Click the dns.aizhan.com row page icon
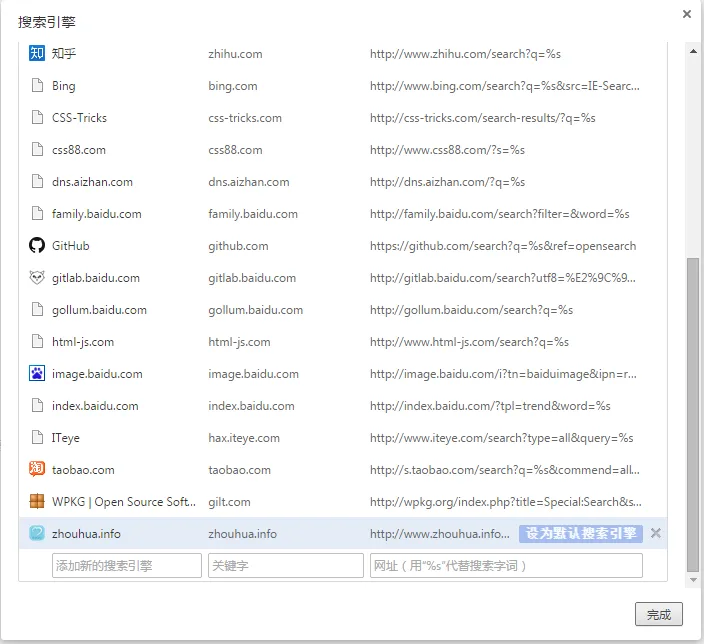The image size is (704, 644). tap(37, 181)
